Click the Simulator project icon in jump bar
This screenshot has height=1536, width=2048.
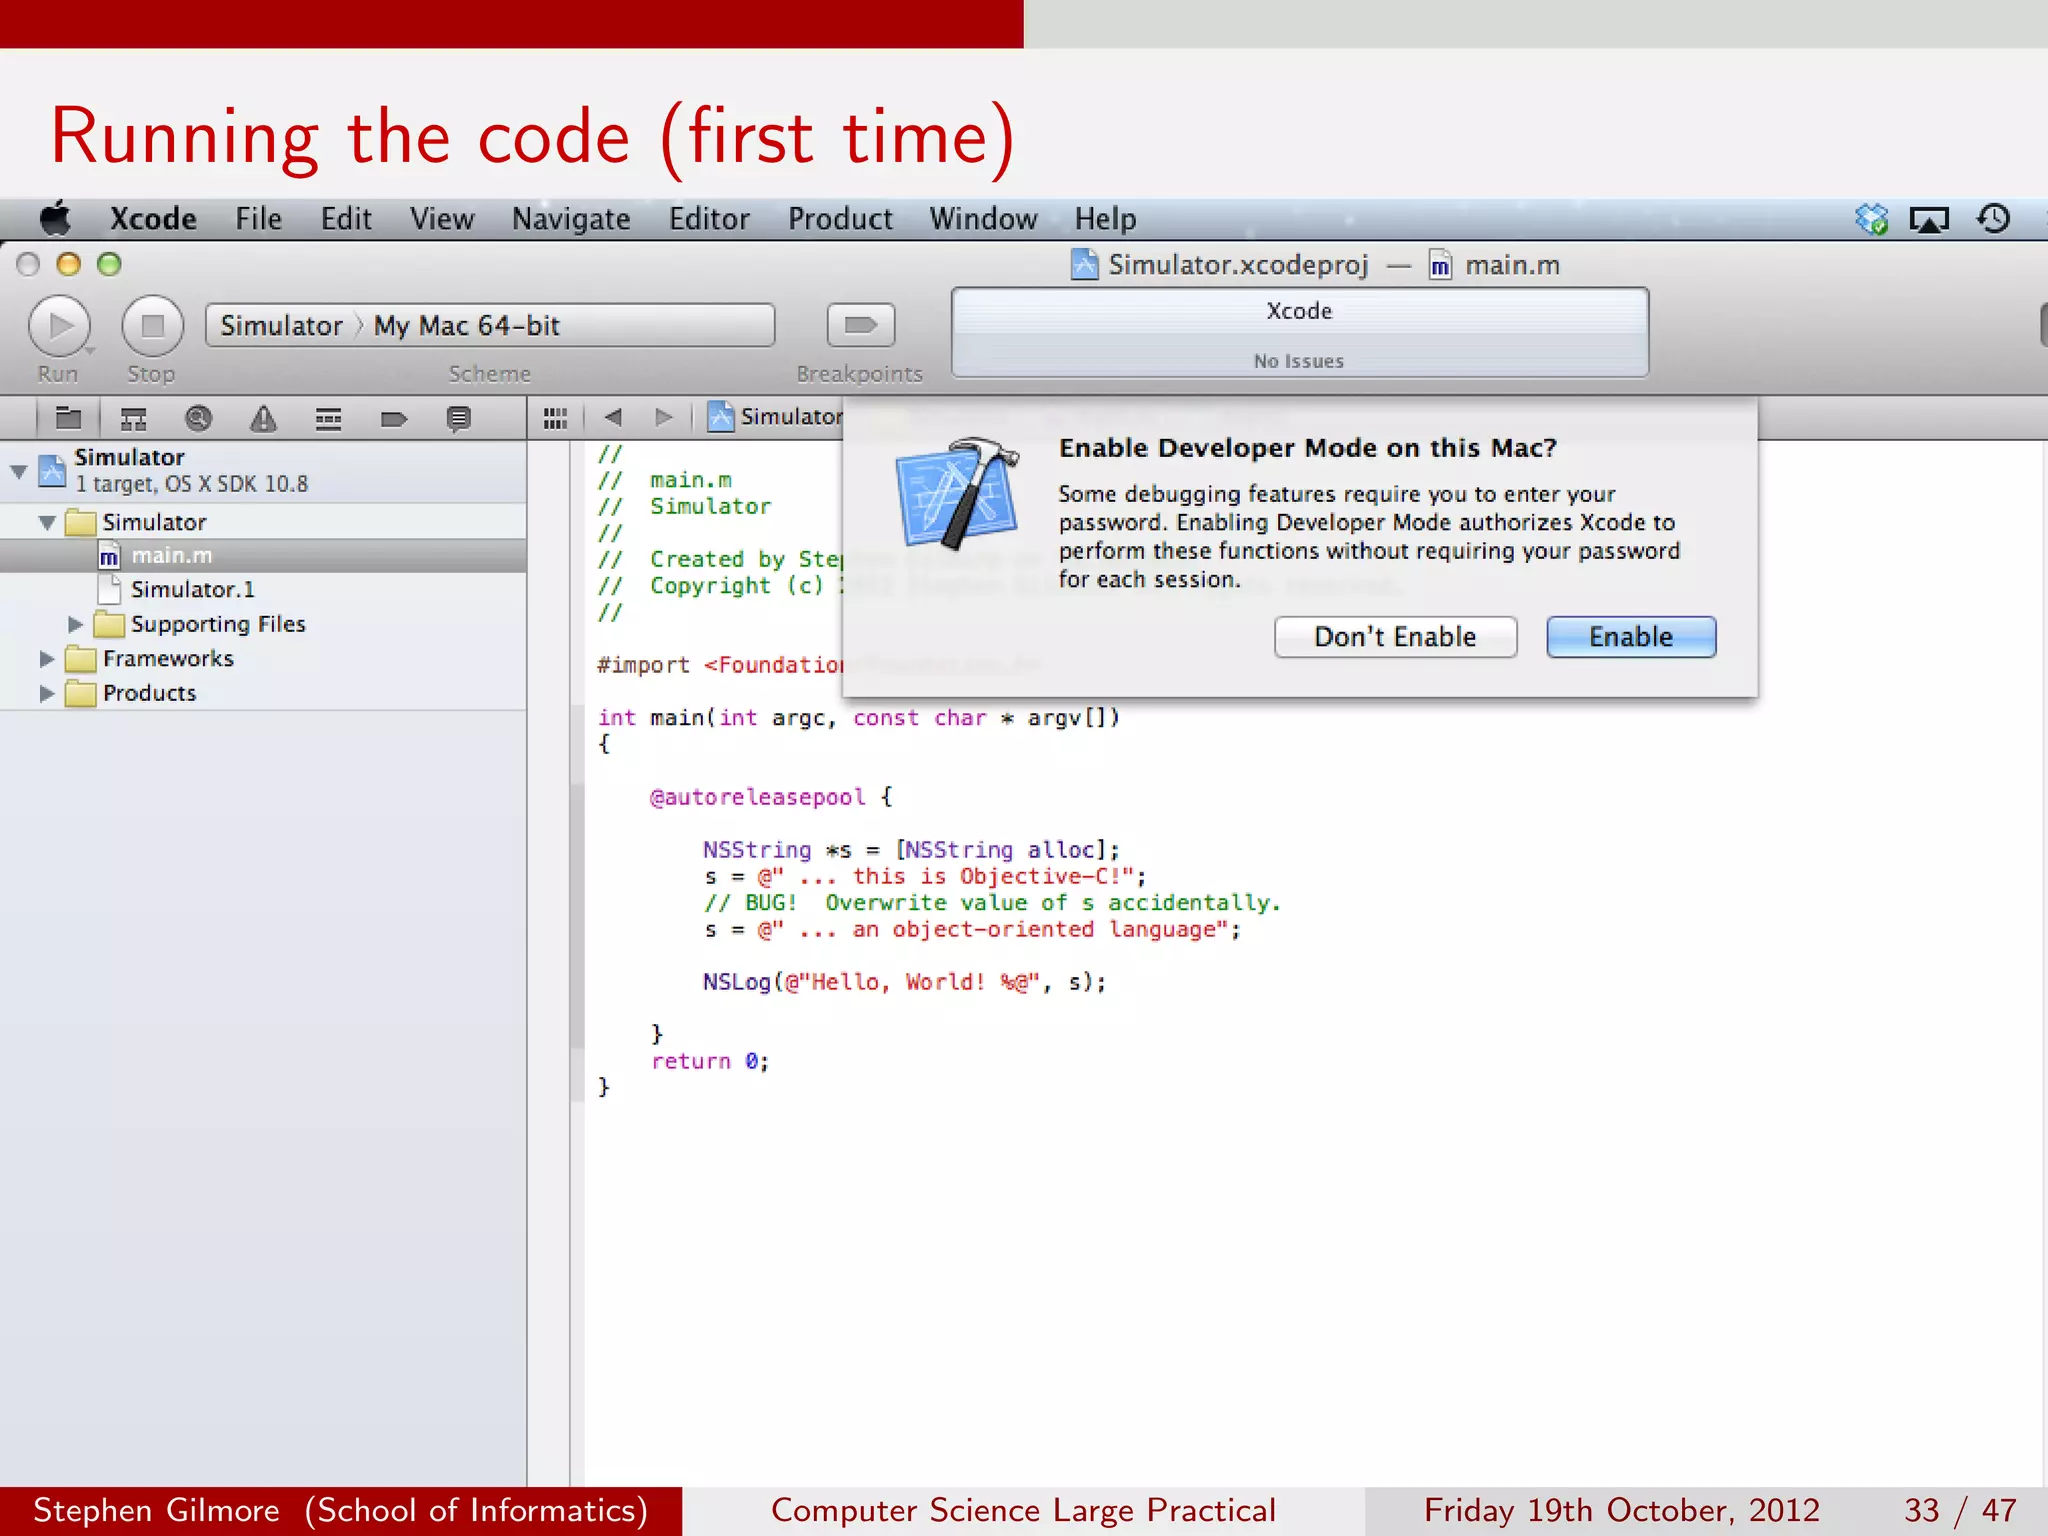[x=720, y=416]
